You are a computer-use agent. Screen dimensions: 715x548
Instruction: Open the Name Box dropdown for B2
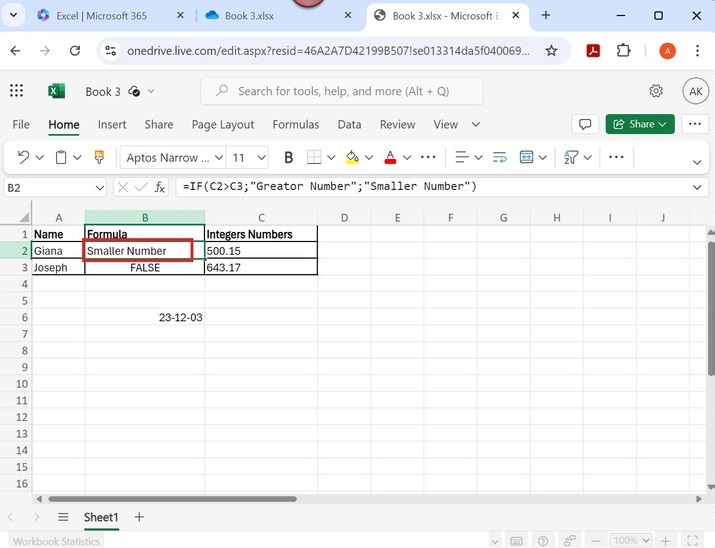(99, 188)
